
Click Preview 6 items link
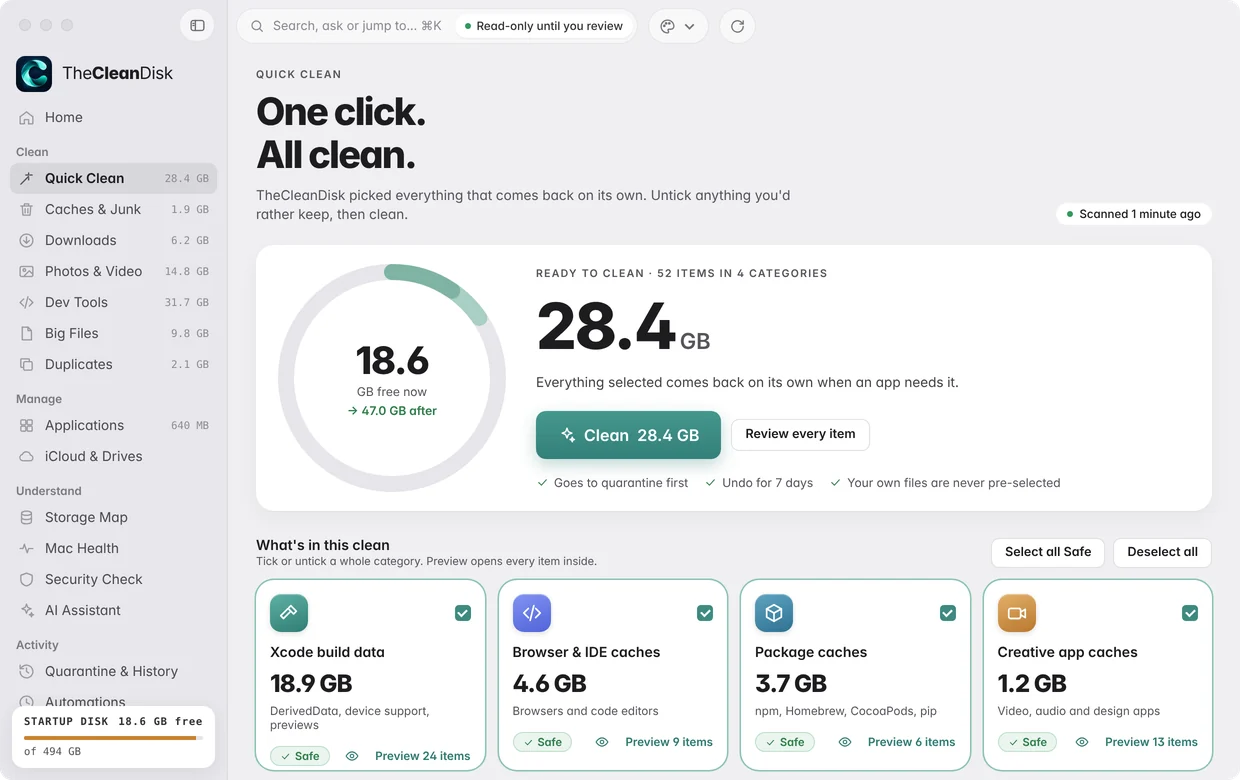(911, 742)
